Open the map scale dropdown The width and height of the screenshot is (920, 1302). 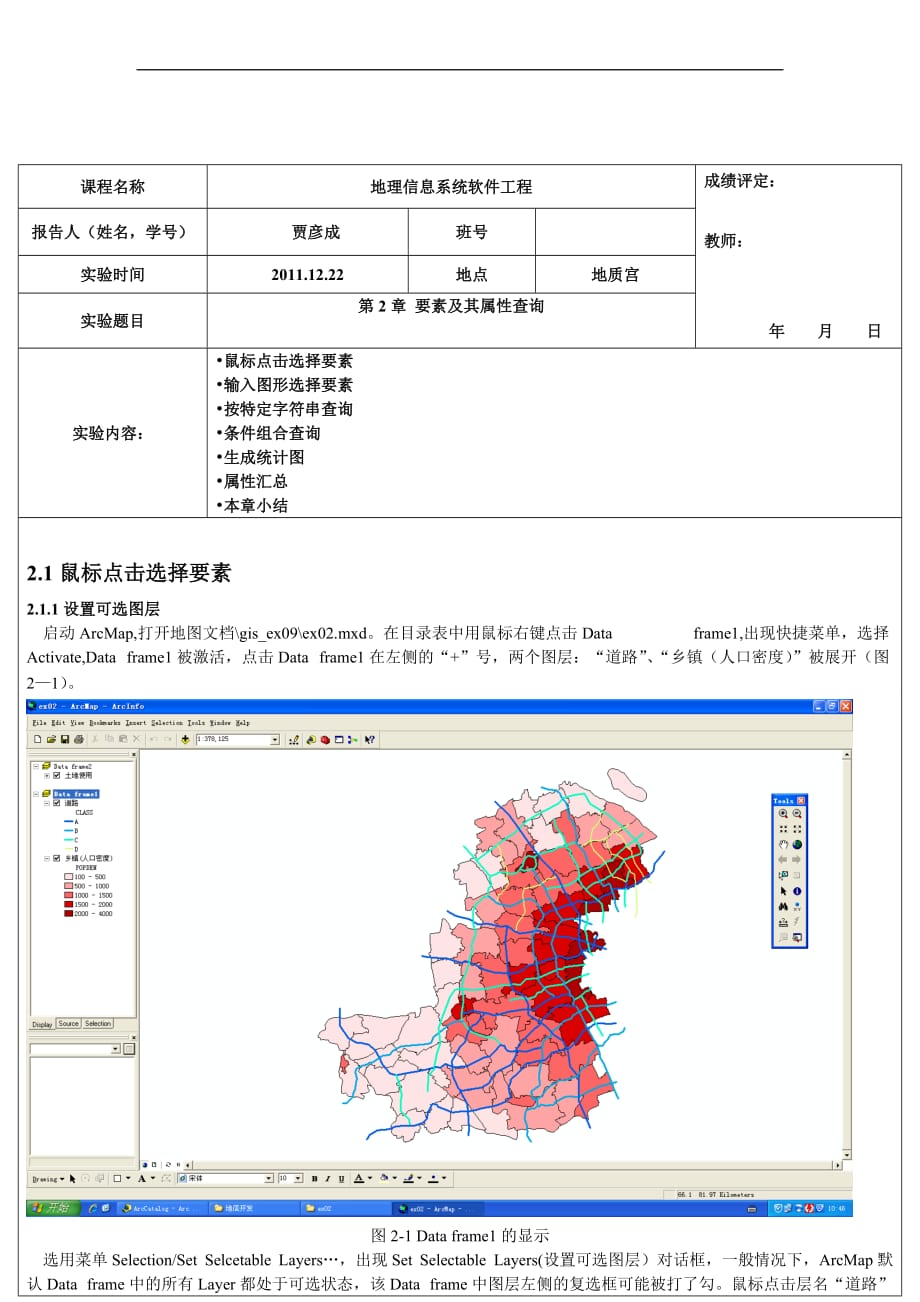point(275,740)
